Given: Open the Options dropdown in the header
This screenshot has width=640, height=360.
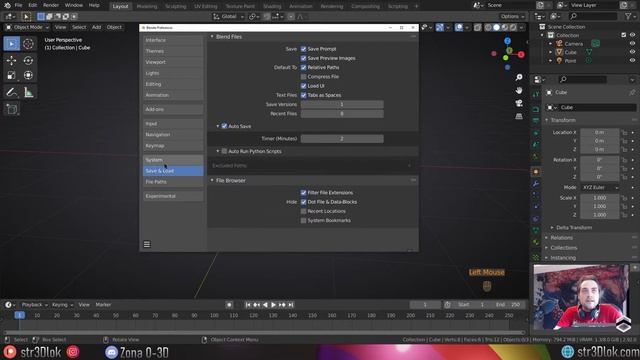Looking at the screenshot, I should 512,17.
